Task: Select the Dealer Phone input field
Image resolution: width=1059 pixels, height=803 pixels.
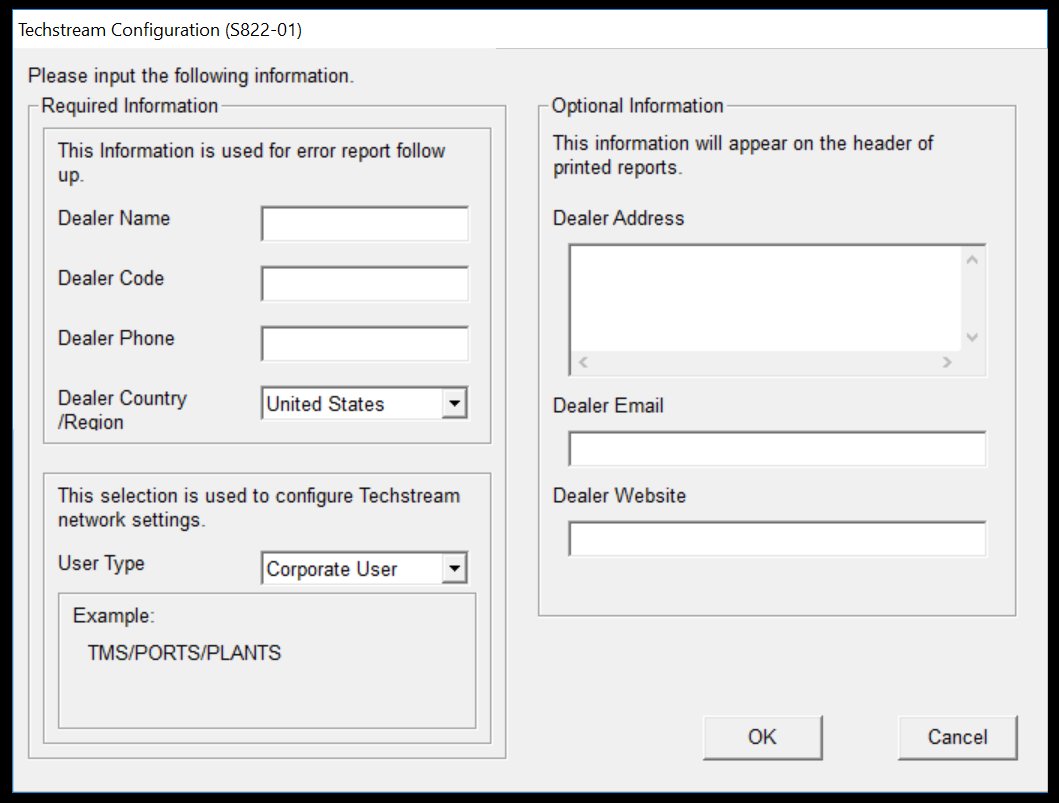Action: (365, 344)
